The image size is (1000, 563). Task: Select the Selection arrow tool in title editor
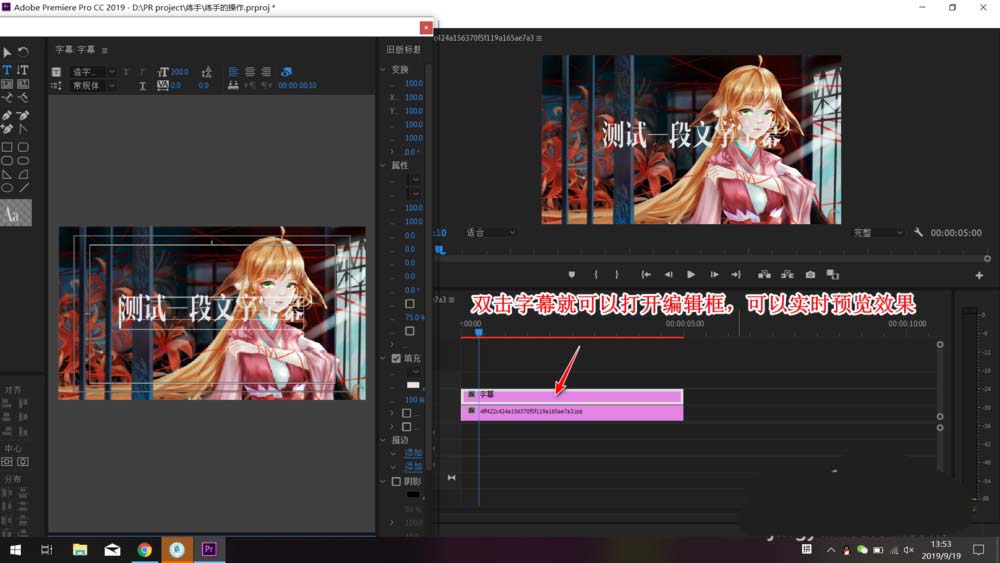pyautogui.click(x=7, y=52)
